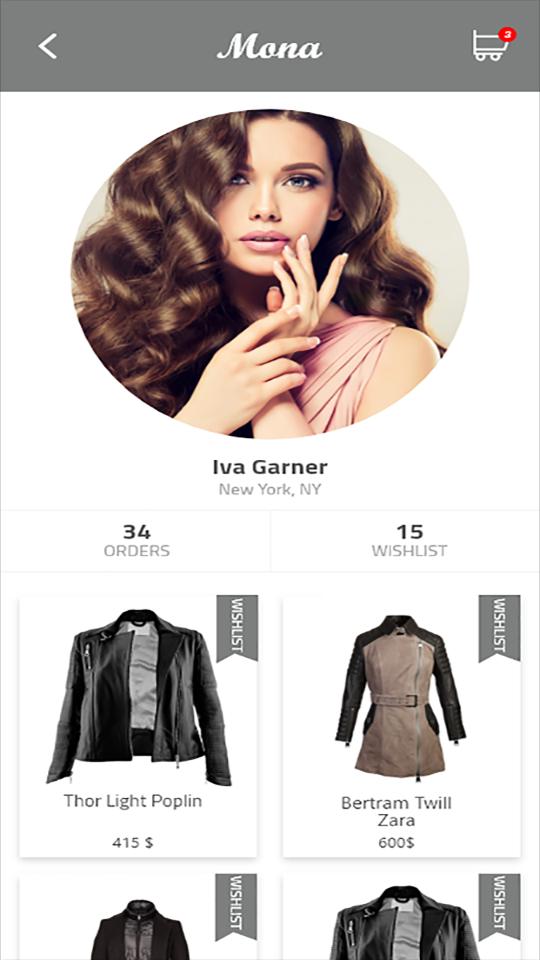Open the shopping cart icon
540x960 pixels.
point(489,47)
